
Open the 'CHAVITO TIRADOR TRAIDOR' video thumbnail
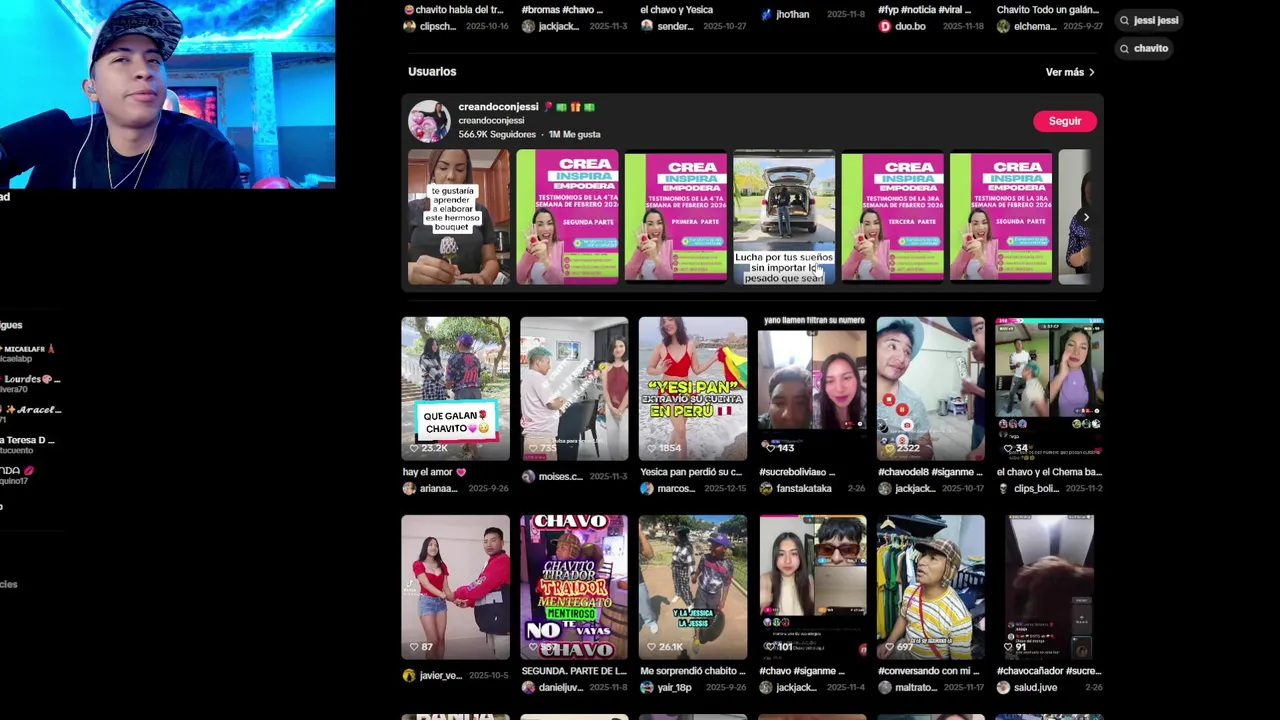tap(574, 587)
